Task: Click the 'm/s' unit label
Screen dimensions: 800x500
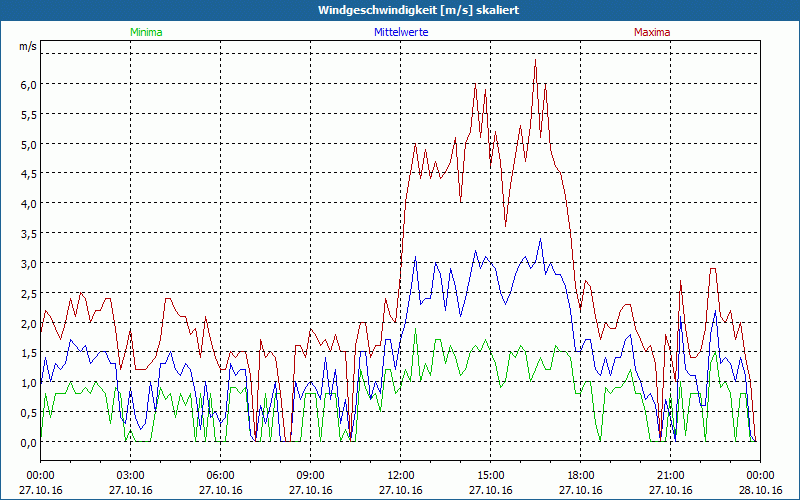Action: click(x=28, y=46)
